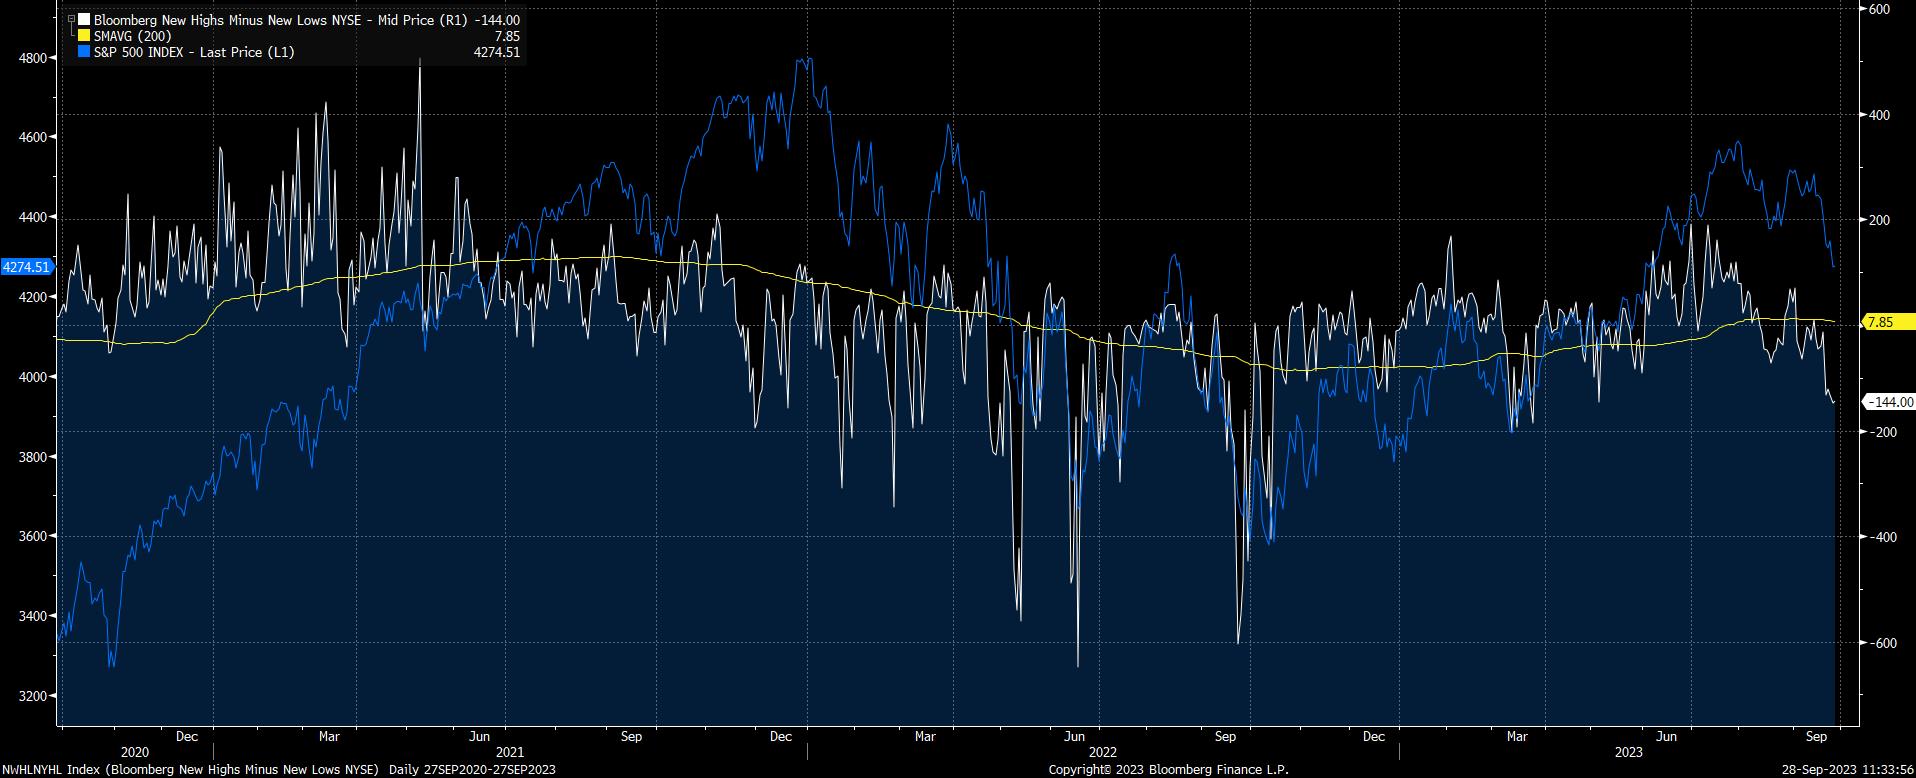1916x778 pixels.
Task: Collapse the legend tree for New Highs series
Action: [71, 19]
